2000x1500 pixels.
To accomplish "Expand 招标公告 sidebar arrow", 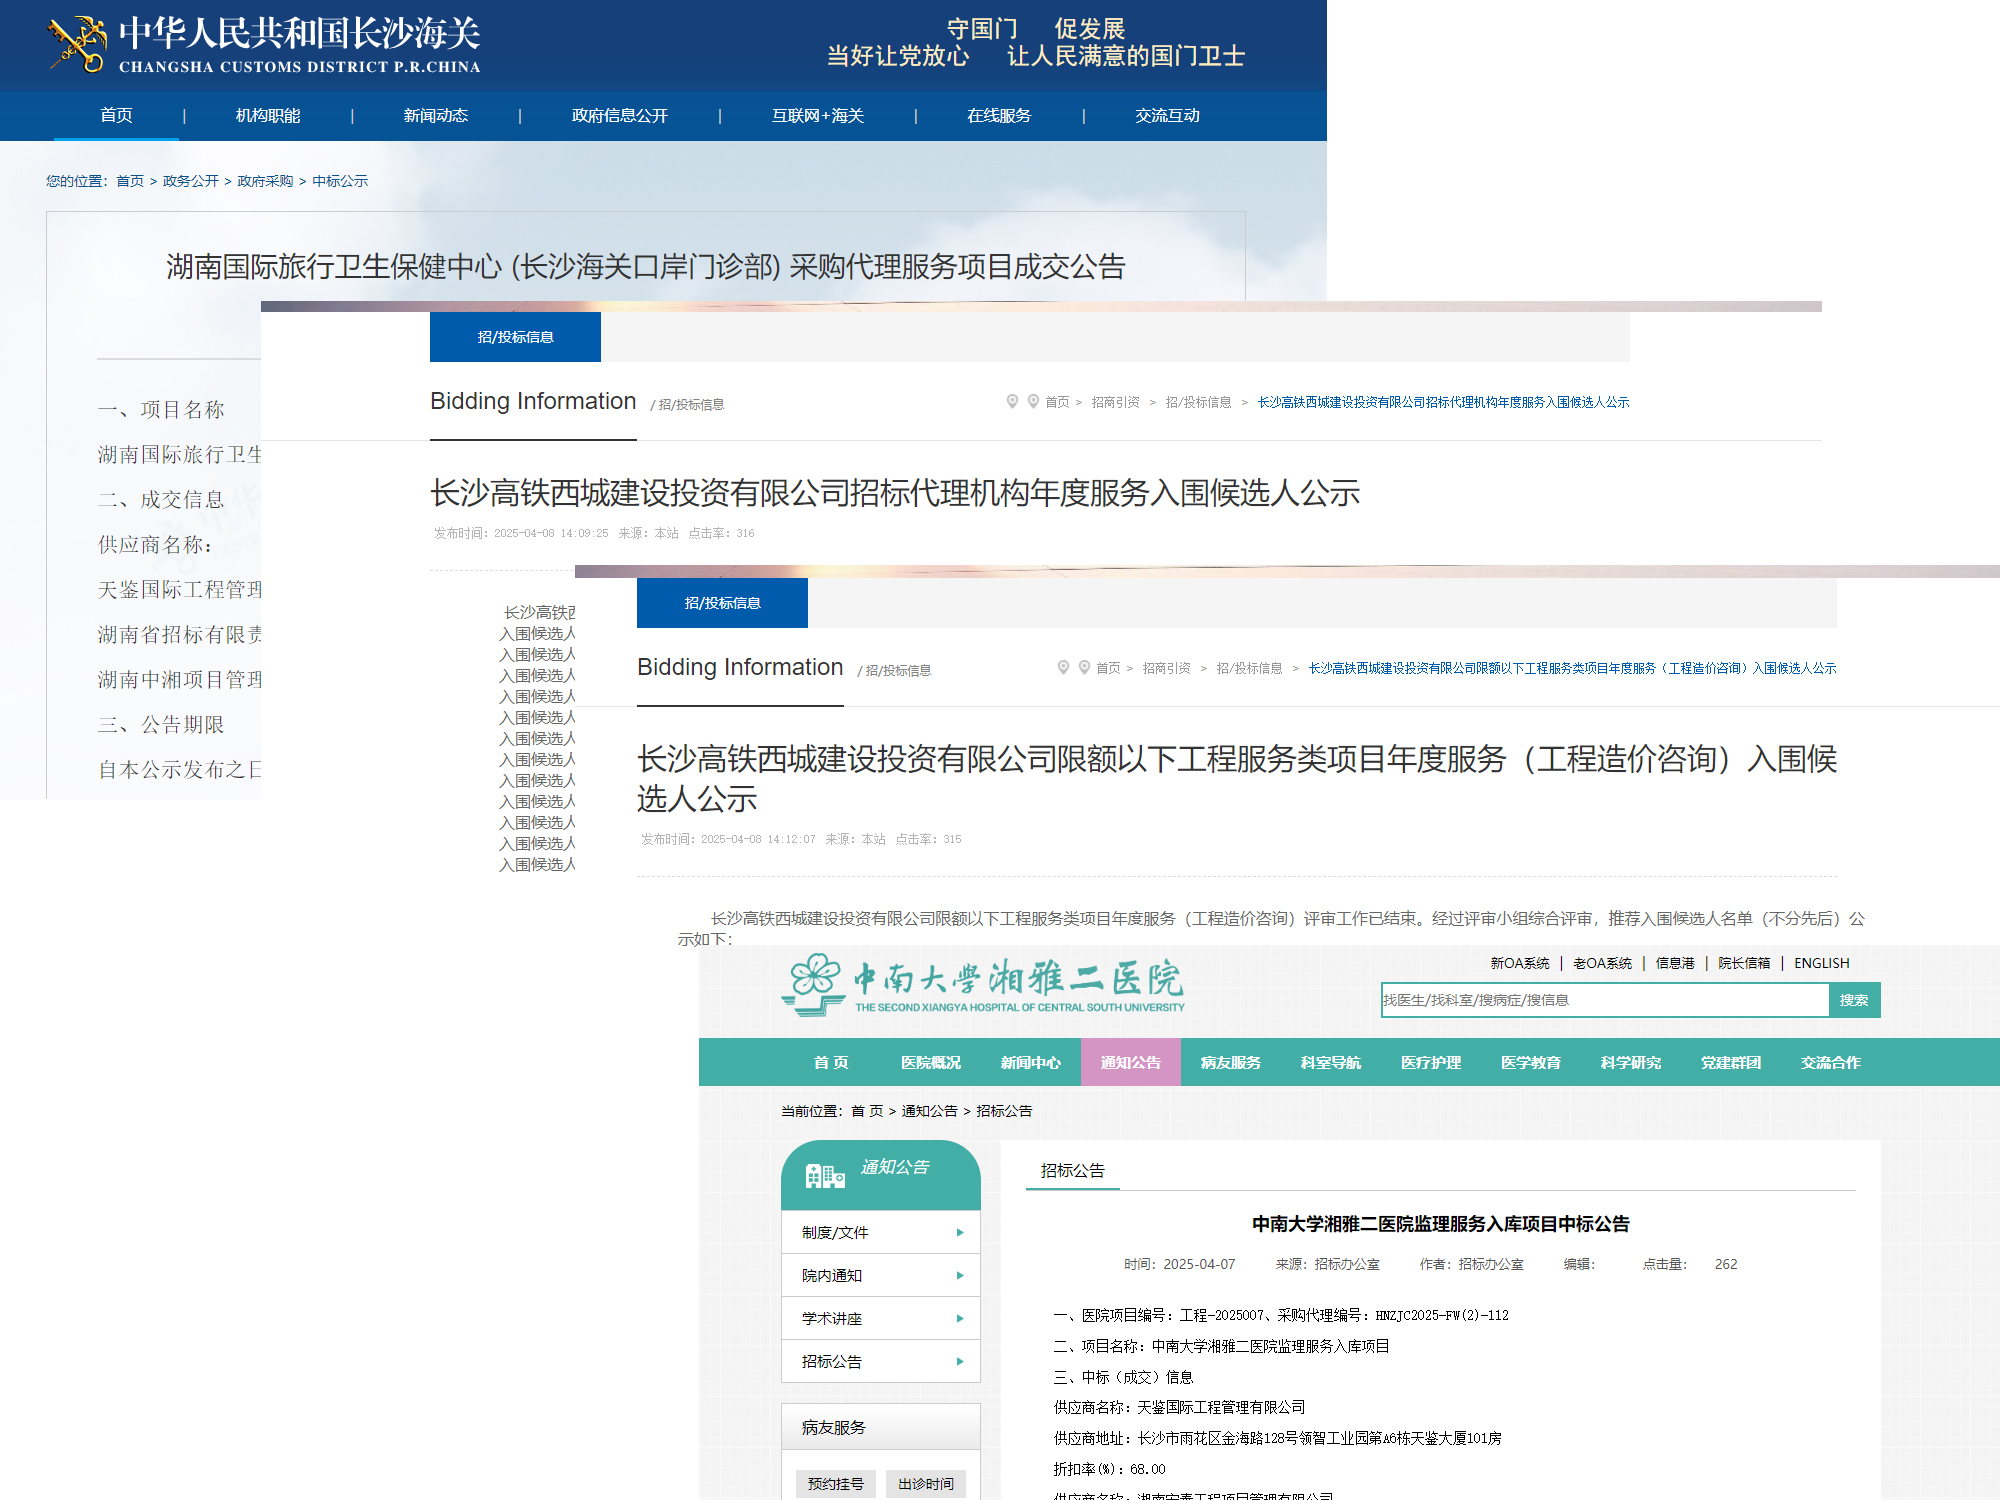I will (960, 1362).
